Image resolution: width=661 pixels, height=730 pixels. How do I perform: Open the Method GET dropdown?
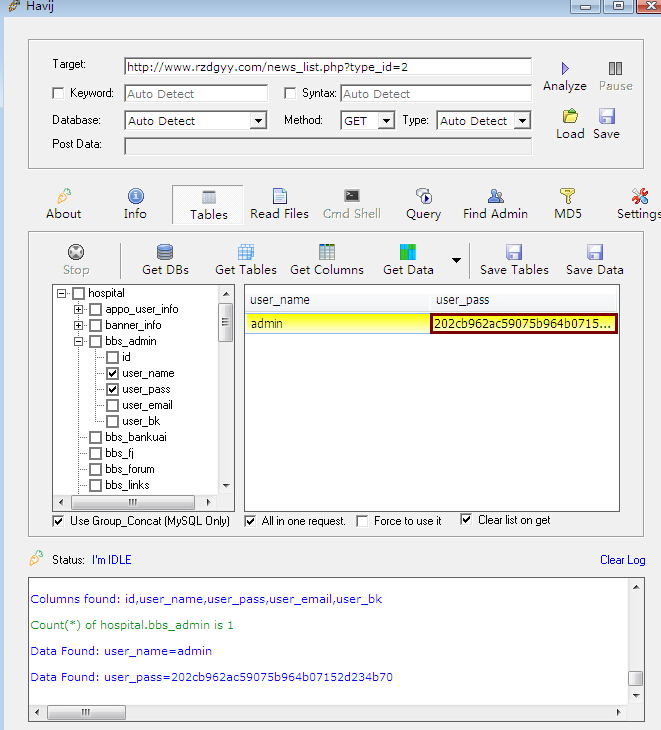[x=386, y=121]
